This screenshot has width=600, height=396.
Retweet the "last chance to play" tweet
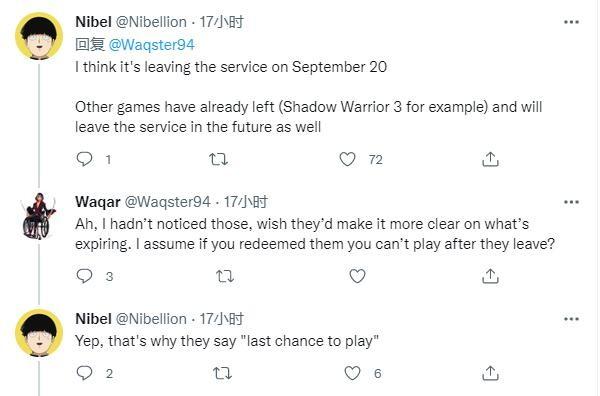(222, 373)
